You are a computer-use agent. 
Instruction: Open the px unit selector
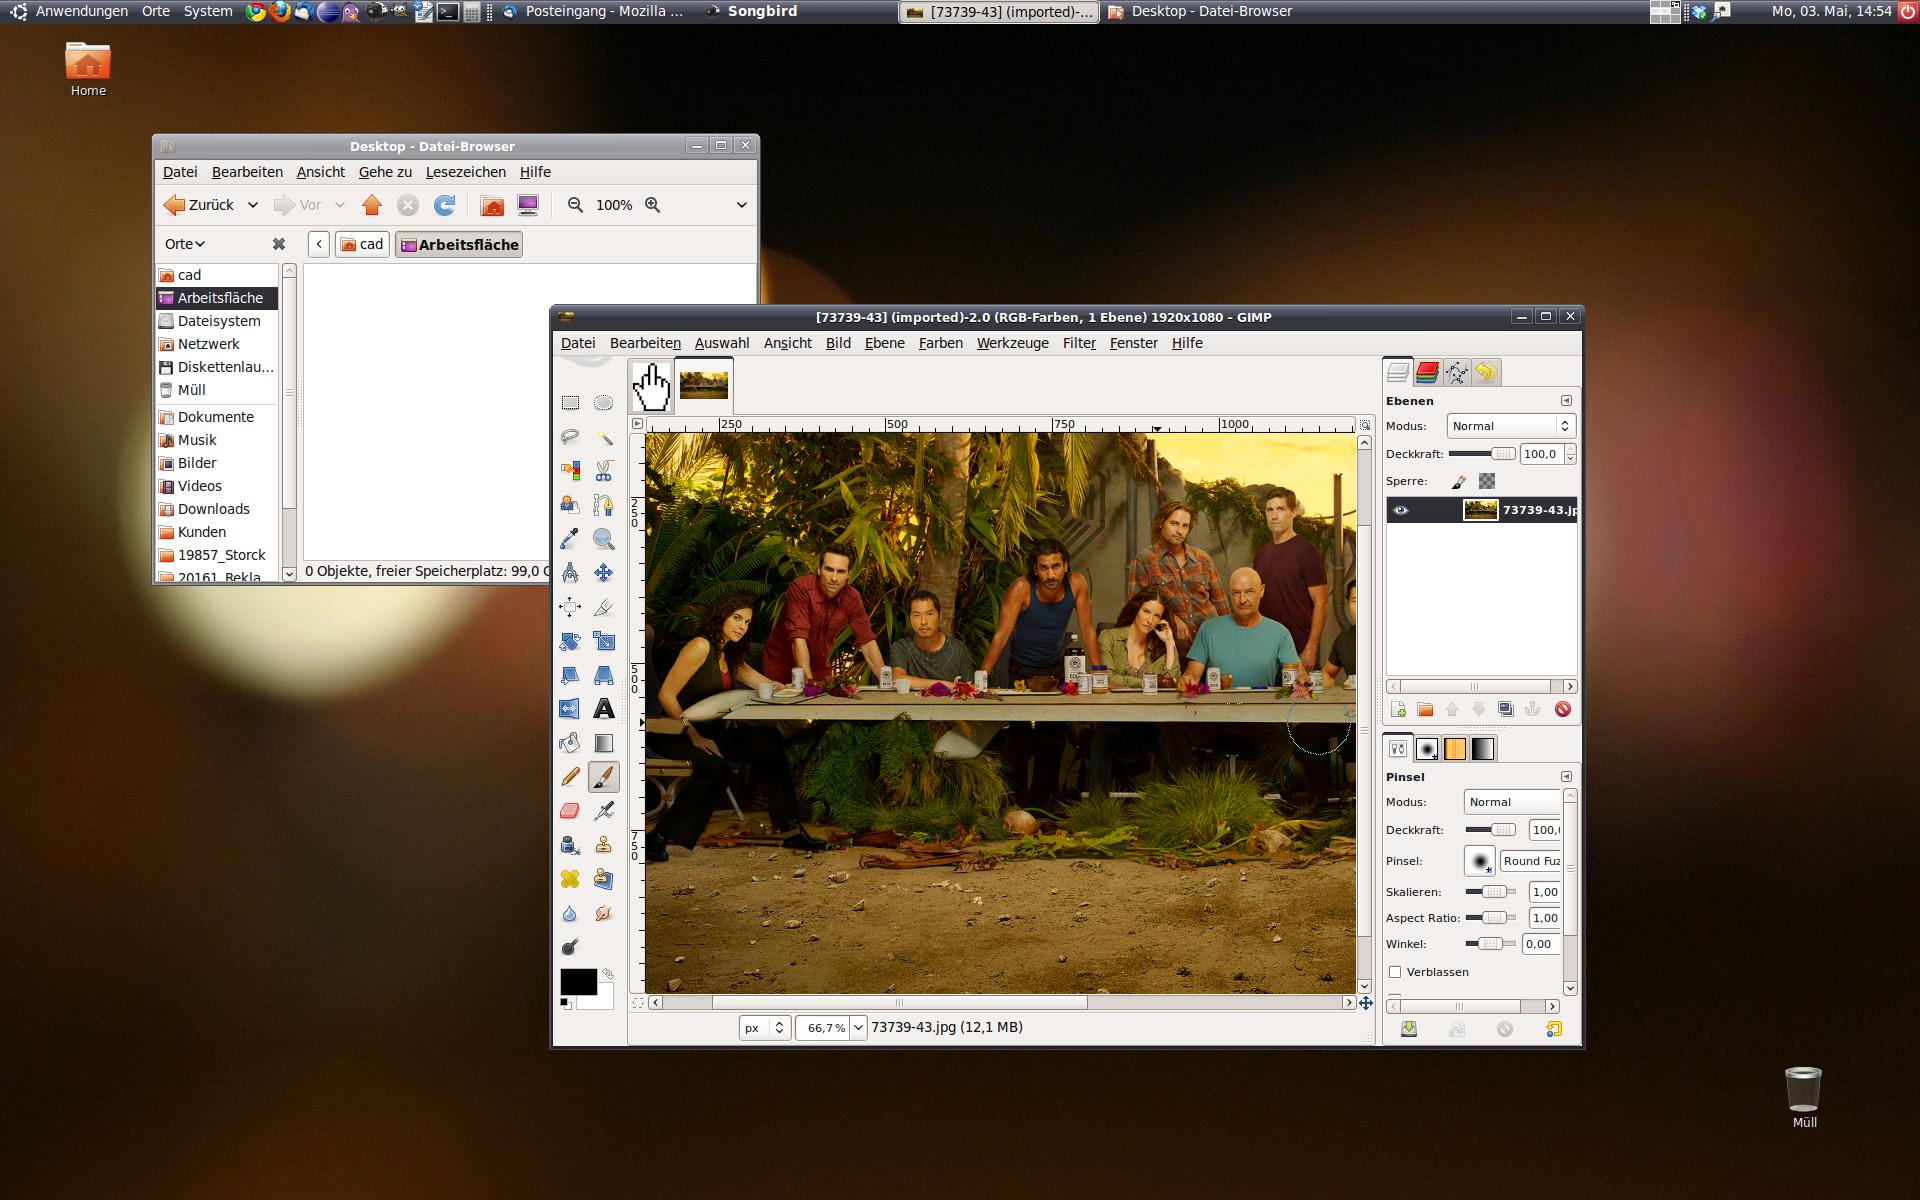point(765,1028)
